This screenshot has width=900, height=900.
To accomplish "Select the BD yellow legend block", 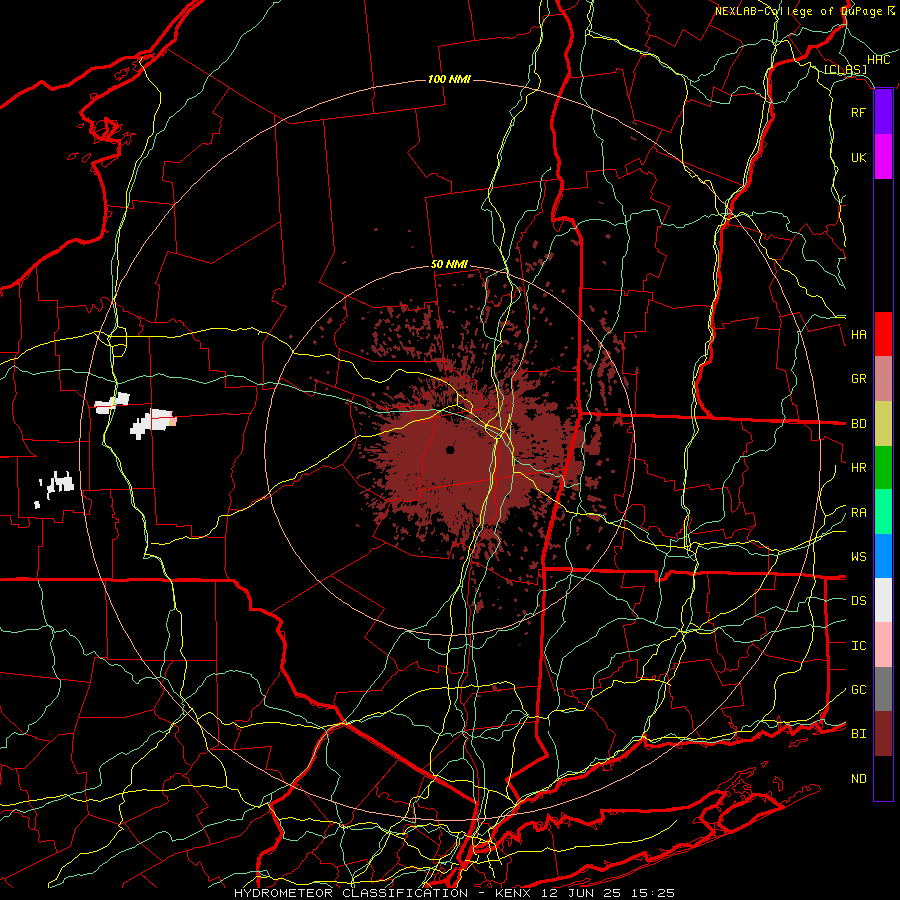I will (x=883, y=424).
